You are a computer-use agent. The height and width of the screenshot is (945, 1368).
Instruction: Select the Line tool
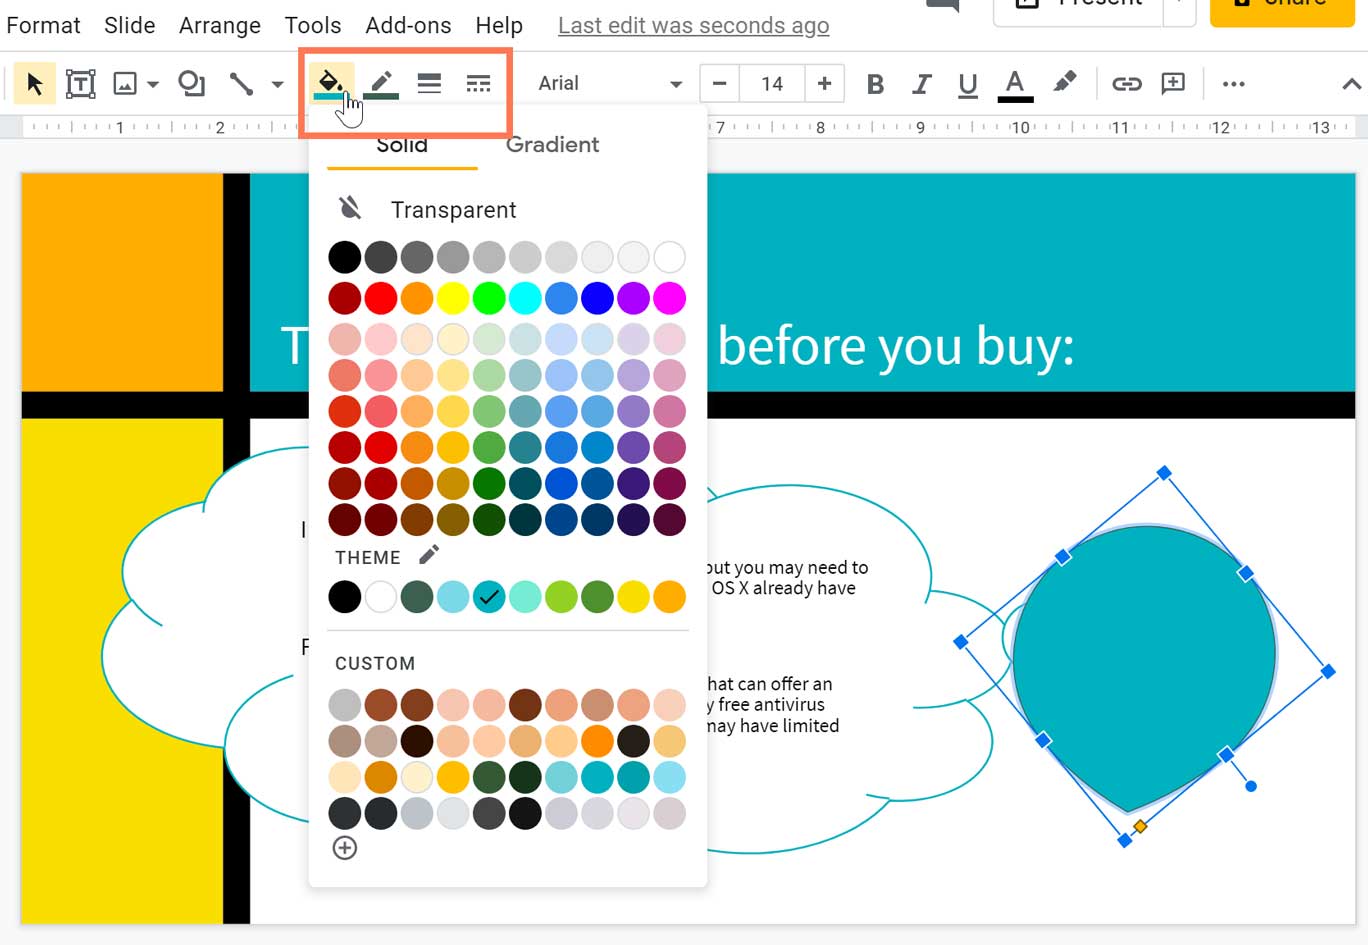(x=240, y=83)
